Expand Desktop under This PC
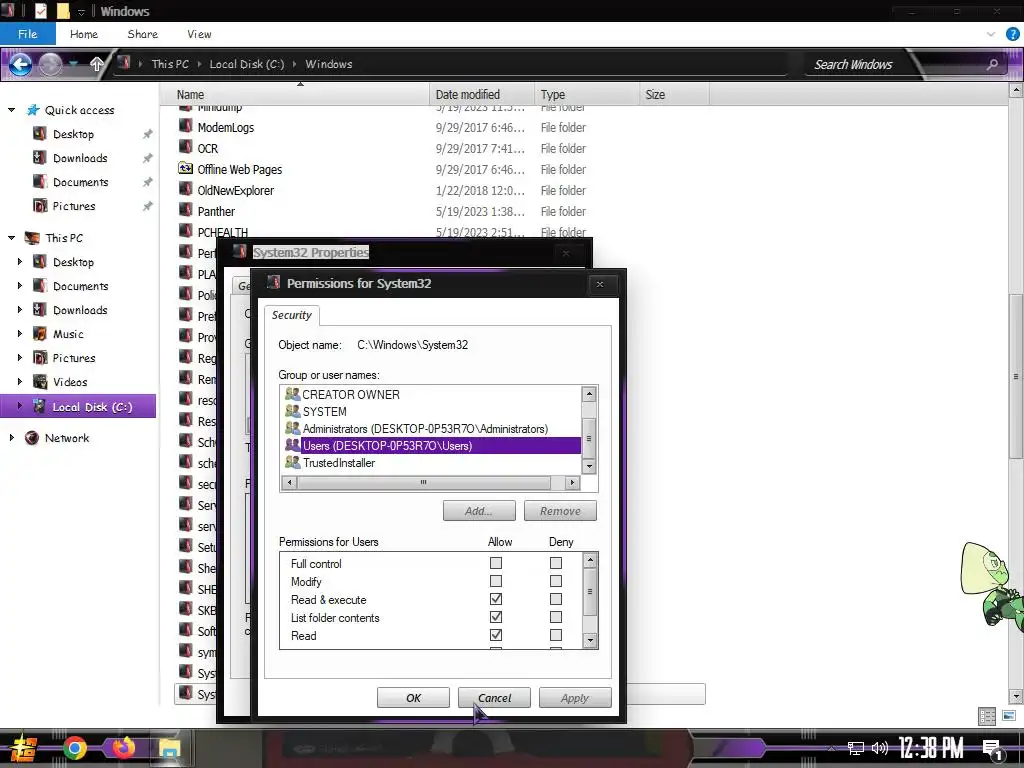Viewport: 1024px width, 768px height. pos(20,262)
